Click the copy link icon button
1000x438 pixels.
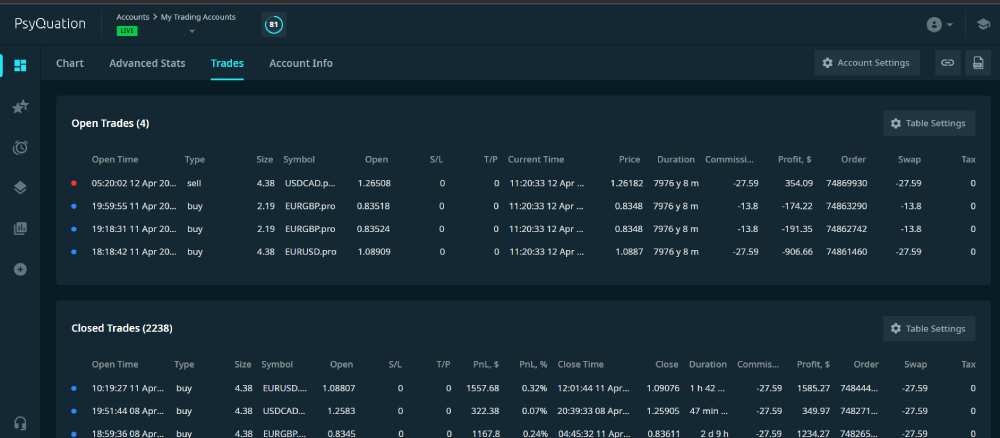click(x=948, y=62)
